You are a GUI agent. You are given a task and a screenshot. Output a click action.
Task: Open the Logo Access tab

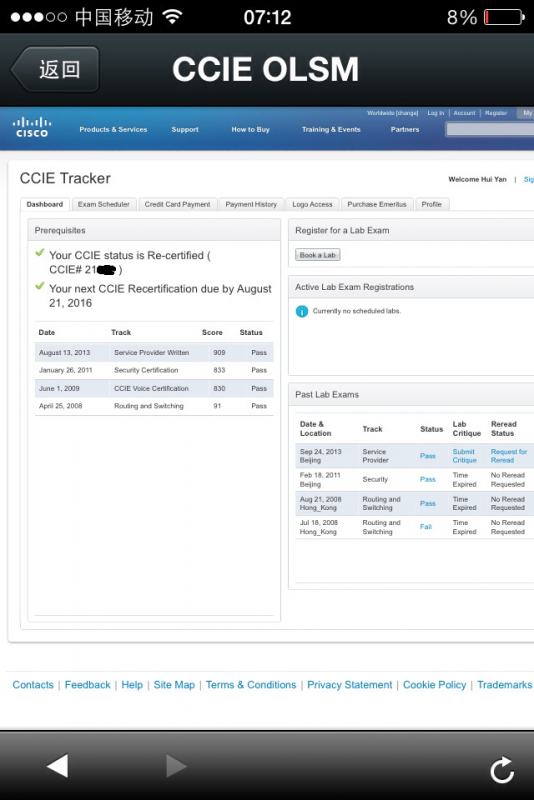[312, 204]
